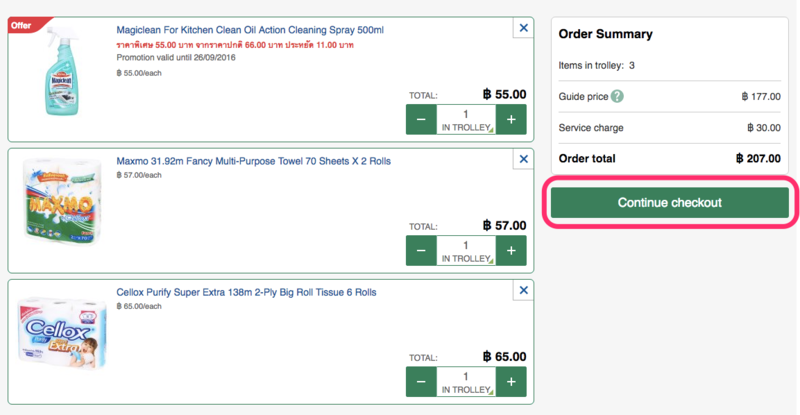Decrease Cellox tissue quantity with minus button
800x415 pixels.
click(x=421, y=382)
